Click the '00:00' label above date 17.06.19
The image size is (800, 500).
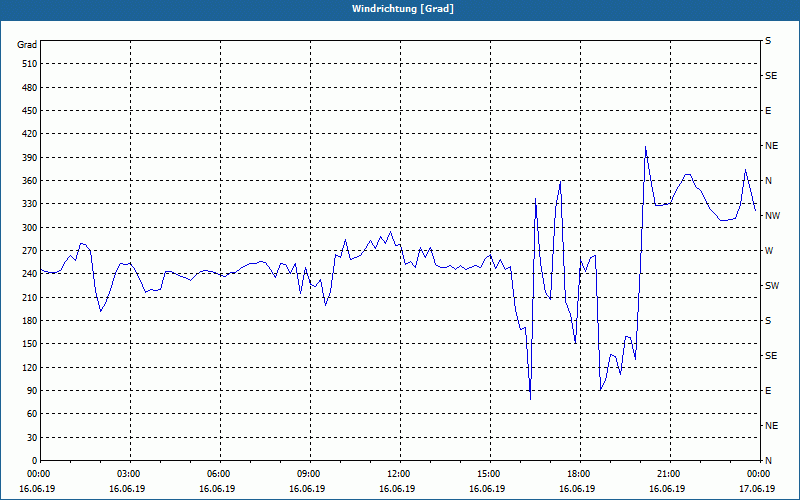[759, 473]
